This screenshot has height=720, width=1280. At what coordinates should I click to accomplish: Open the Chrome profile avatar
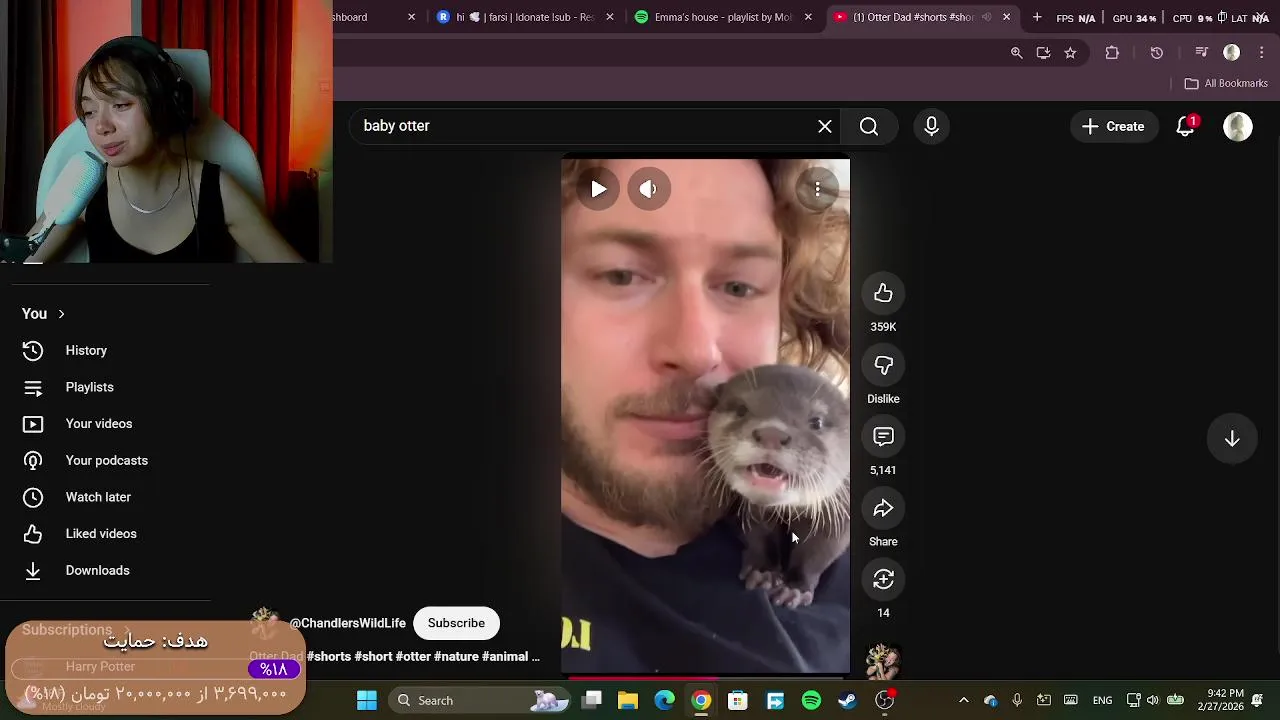[1232, 53]
